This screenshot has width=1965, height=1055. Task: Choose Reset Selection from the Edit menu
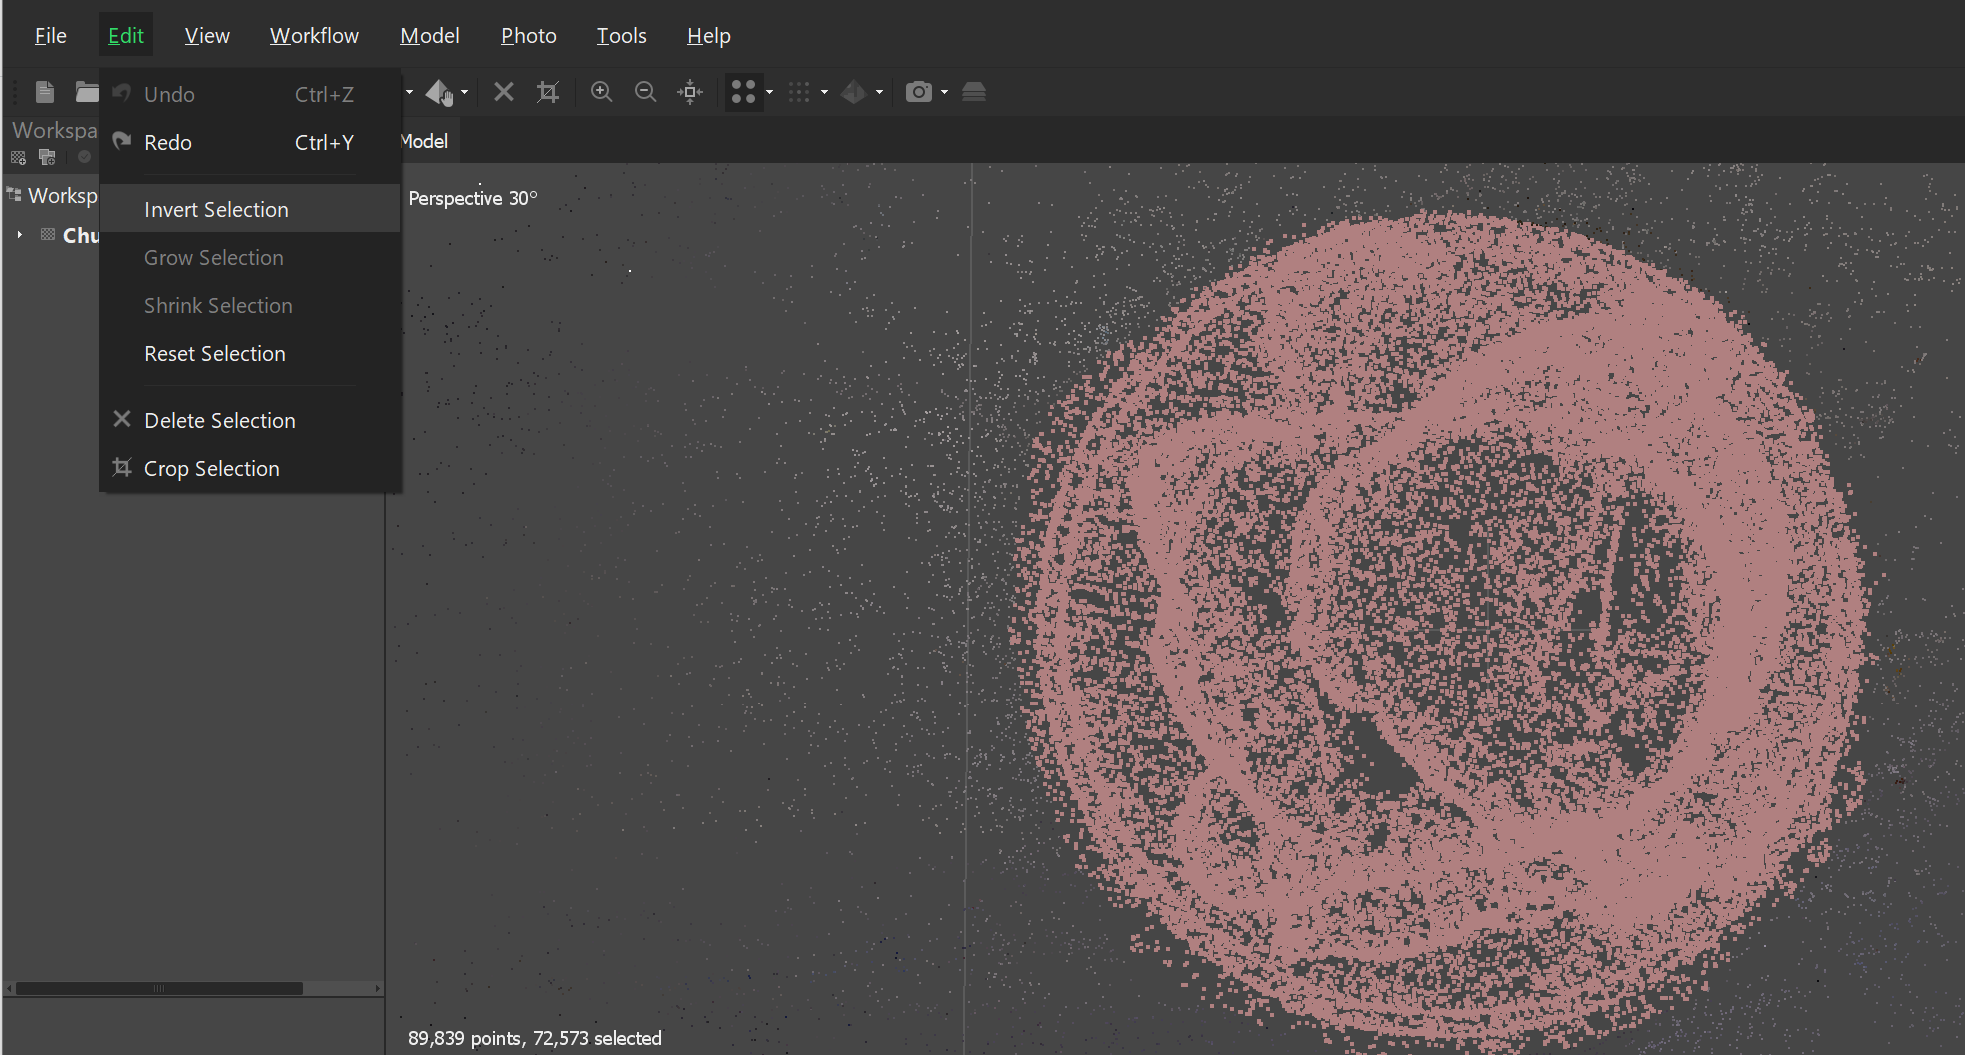point(214,353)
